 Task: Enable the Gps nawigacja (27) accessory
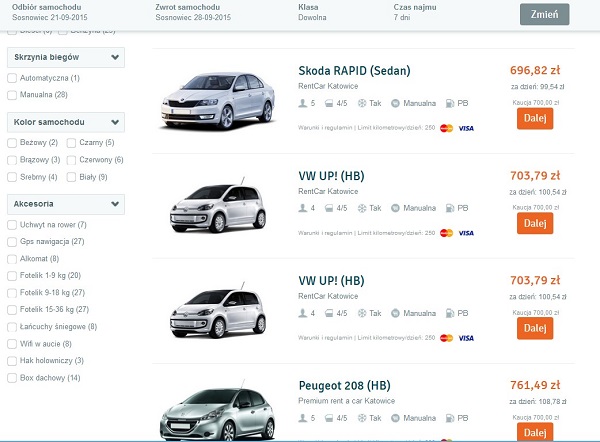[12, 241]
